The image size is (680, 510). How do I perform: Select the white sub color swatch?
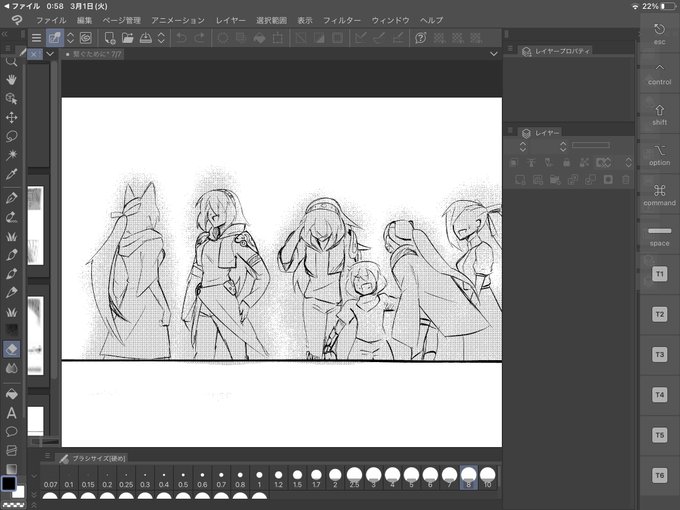20,492
